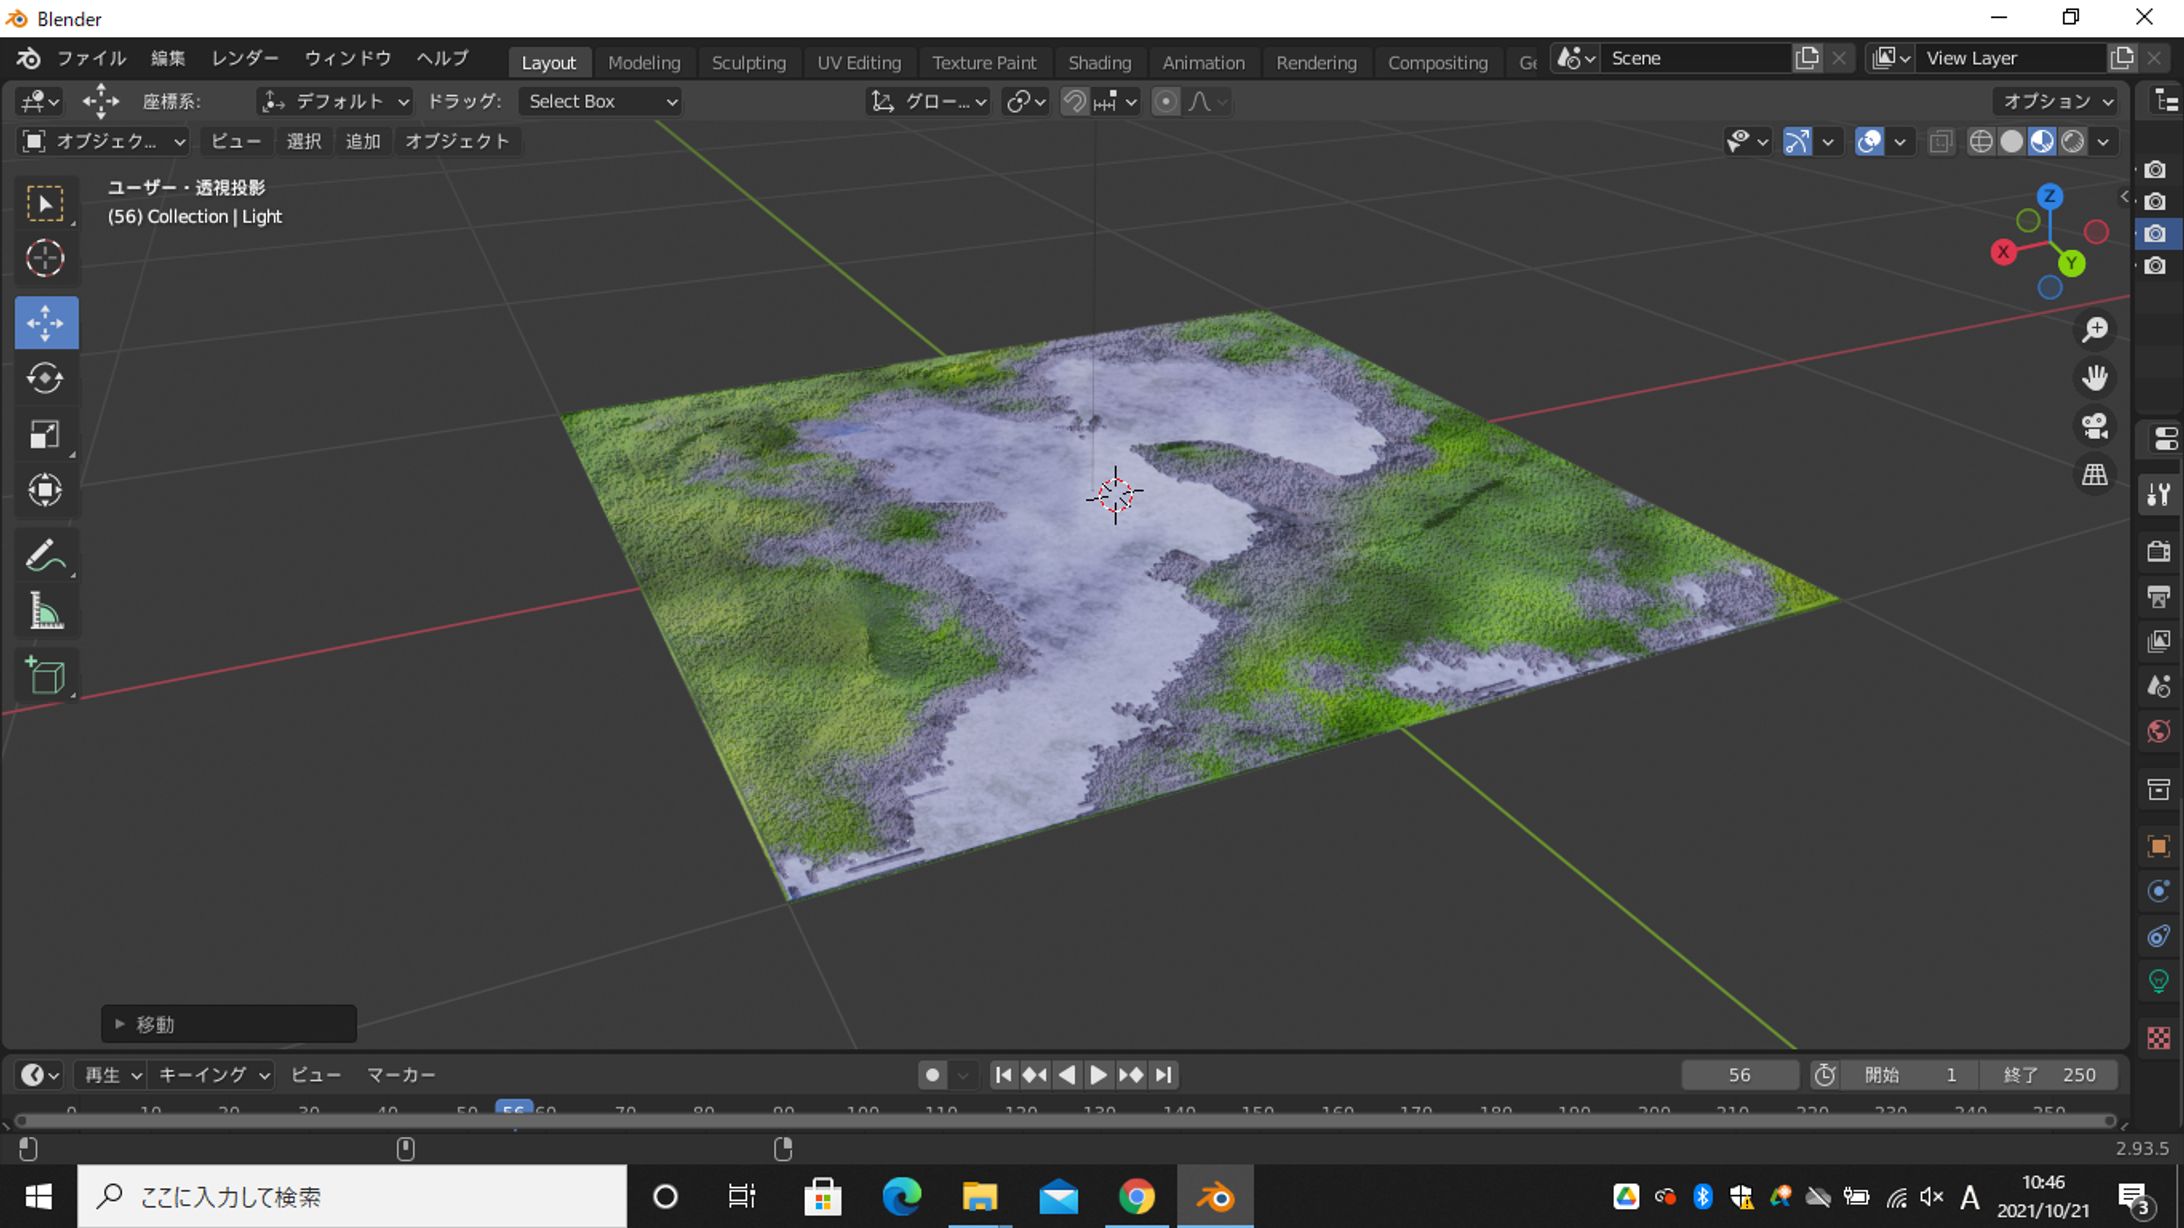The height and width of the screenshot is (1228, 2184).
Task: Open Output properties printer tab
Action: [x=2159, y=597]
